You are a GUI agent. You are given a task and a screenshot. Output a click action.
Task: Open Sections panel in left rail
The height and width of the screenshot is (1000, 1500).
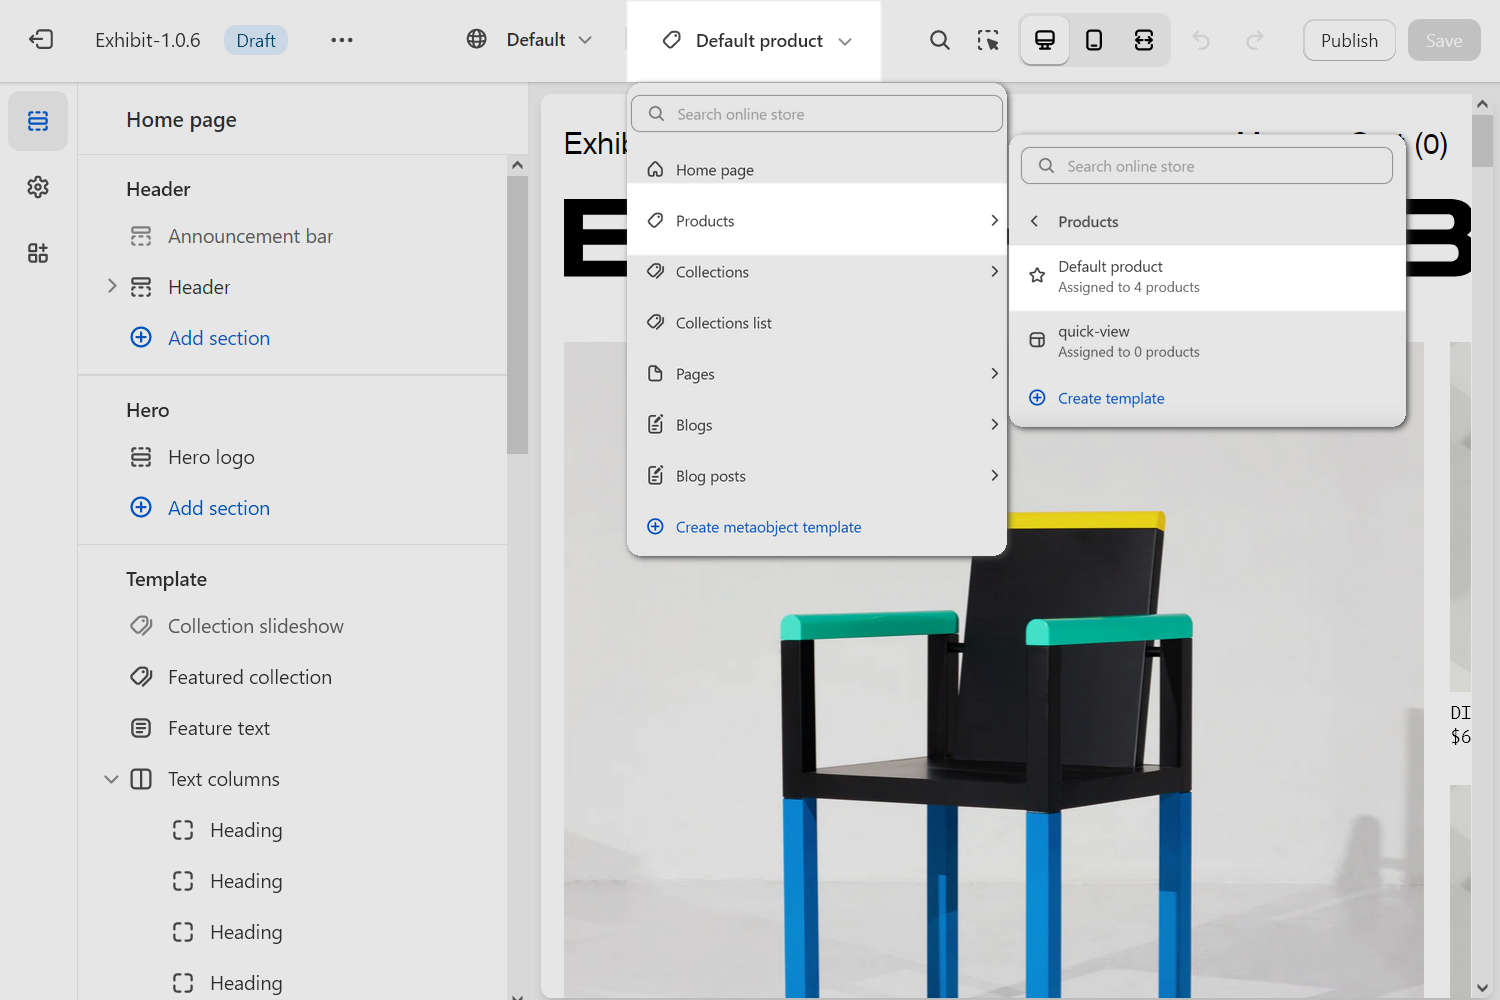(38, 121)
